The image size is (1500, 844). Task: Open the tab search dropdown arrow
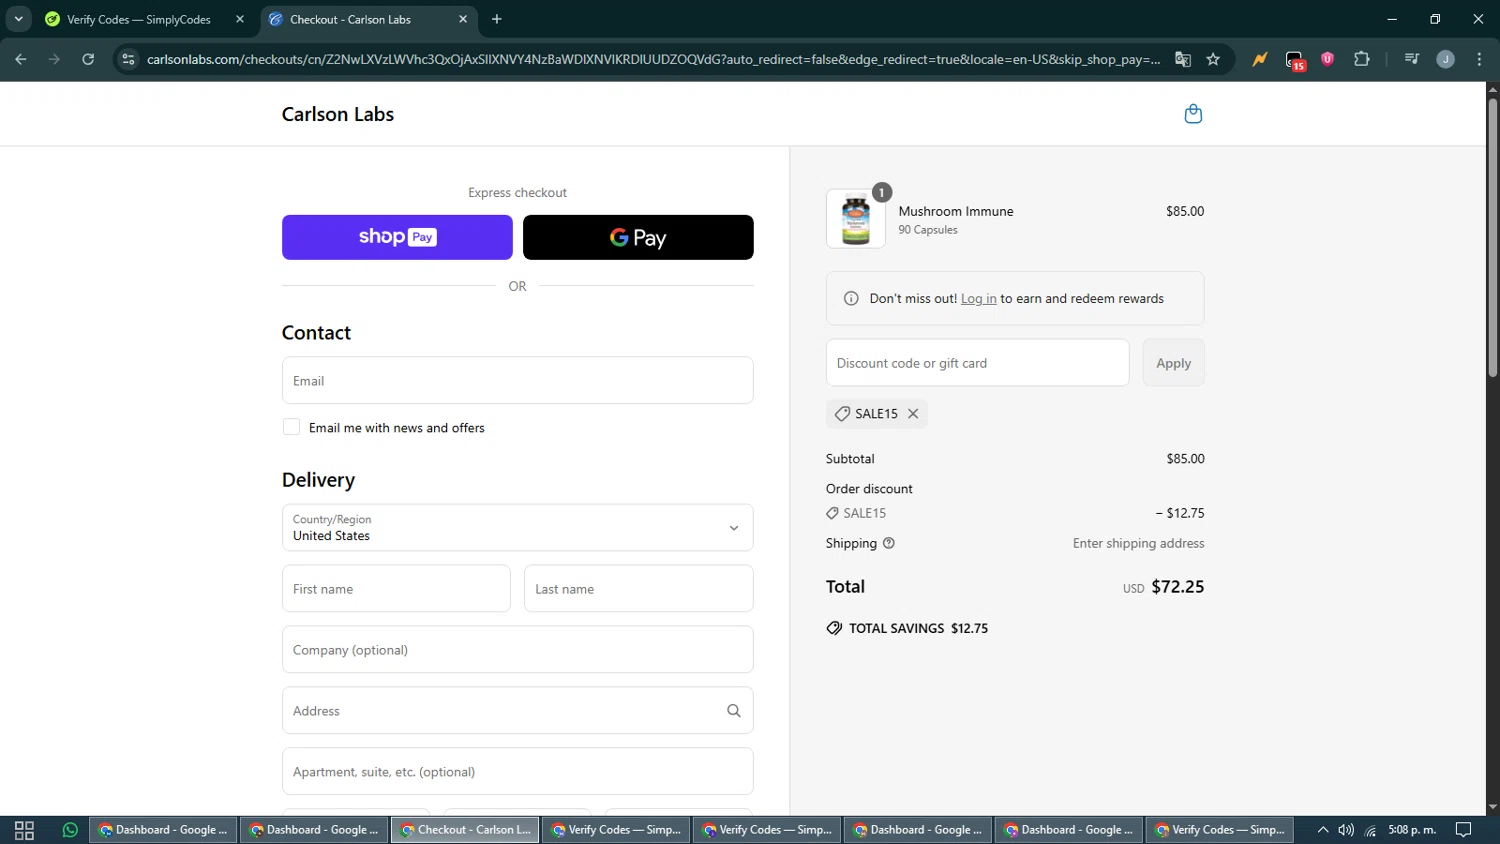tap(18, 19)
